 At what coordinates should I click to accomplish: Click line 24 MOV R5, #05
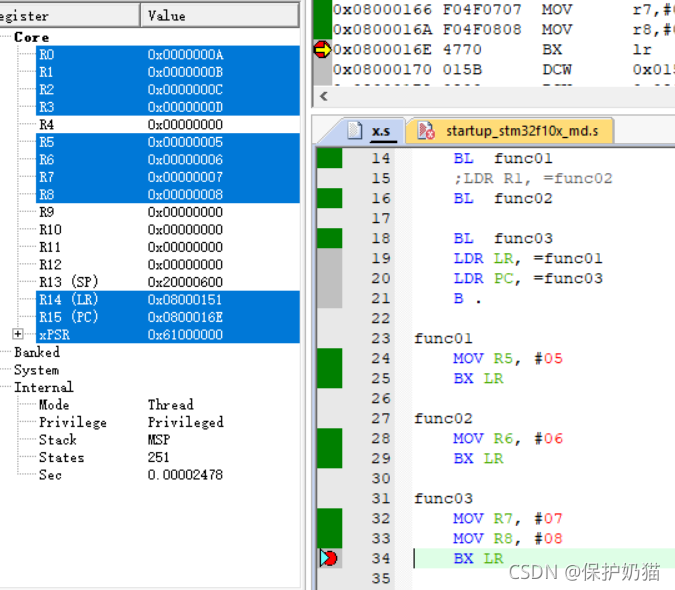[508, 358]
